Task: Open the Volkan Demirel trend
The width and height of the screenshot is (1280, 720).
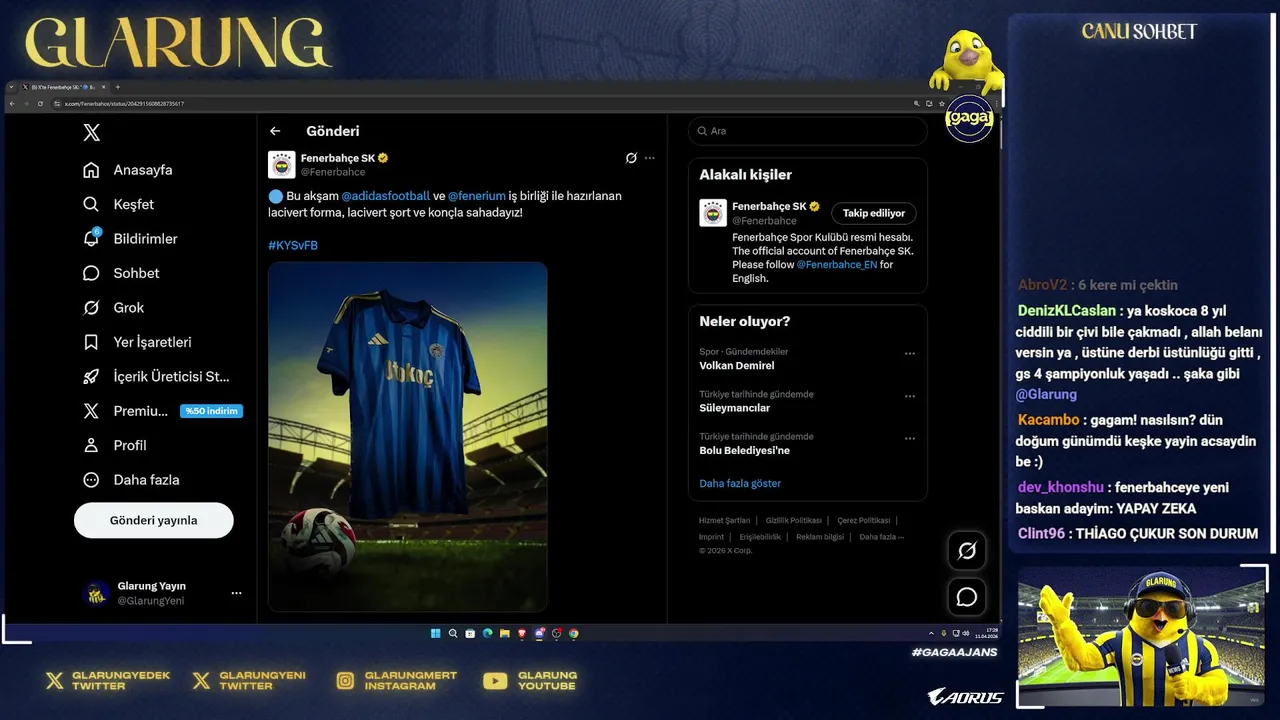Action: 737,366
